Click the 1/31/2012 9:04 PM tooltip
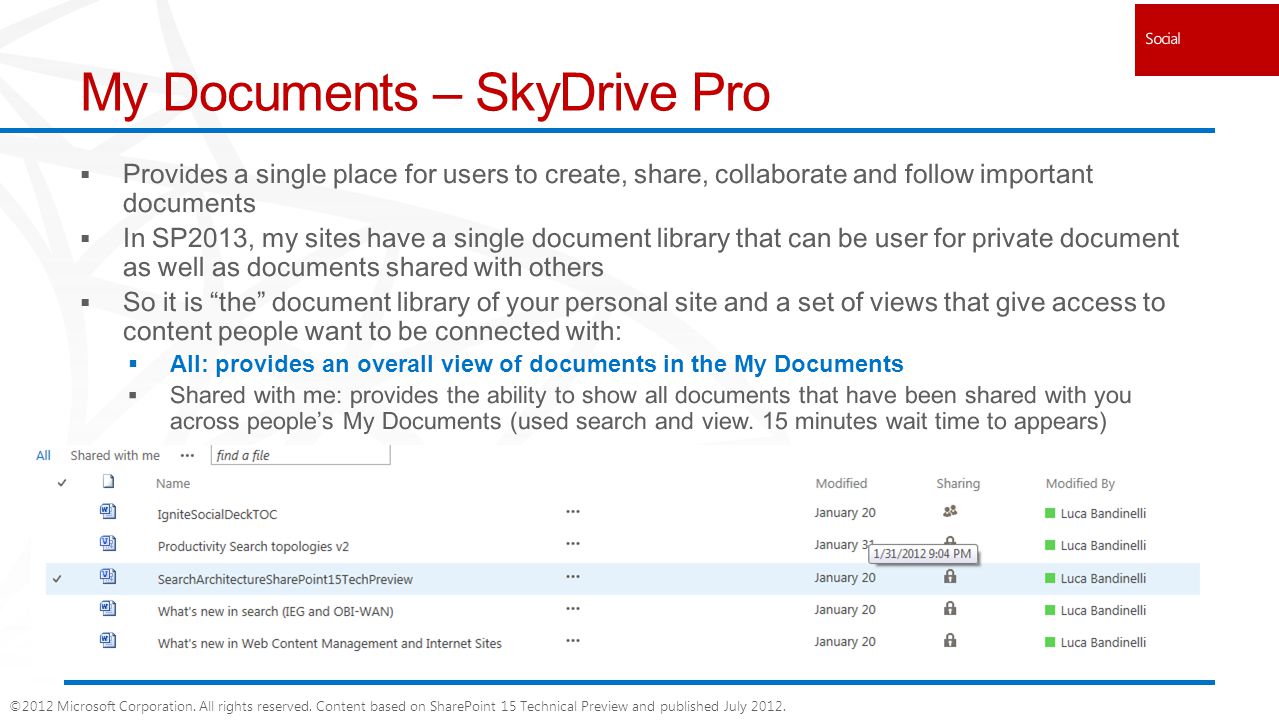1279x720 pixels. 923,553
